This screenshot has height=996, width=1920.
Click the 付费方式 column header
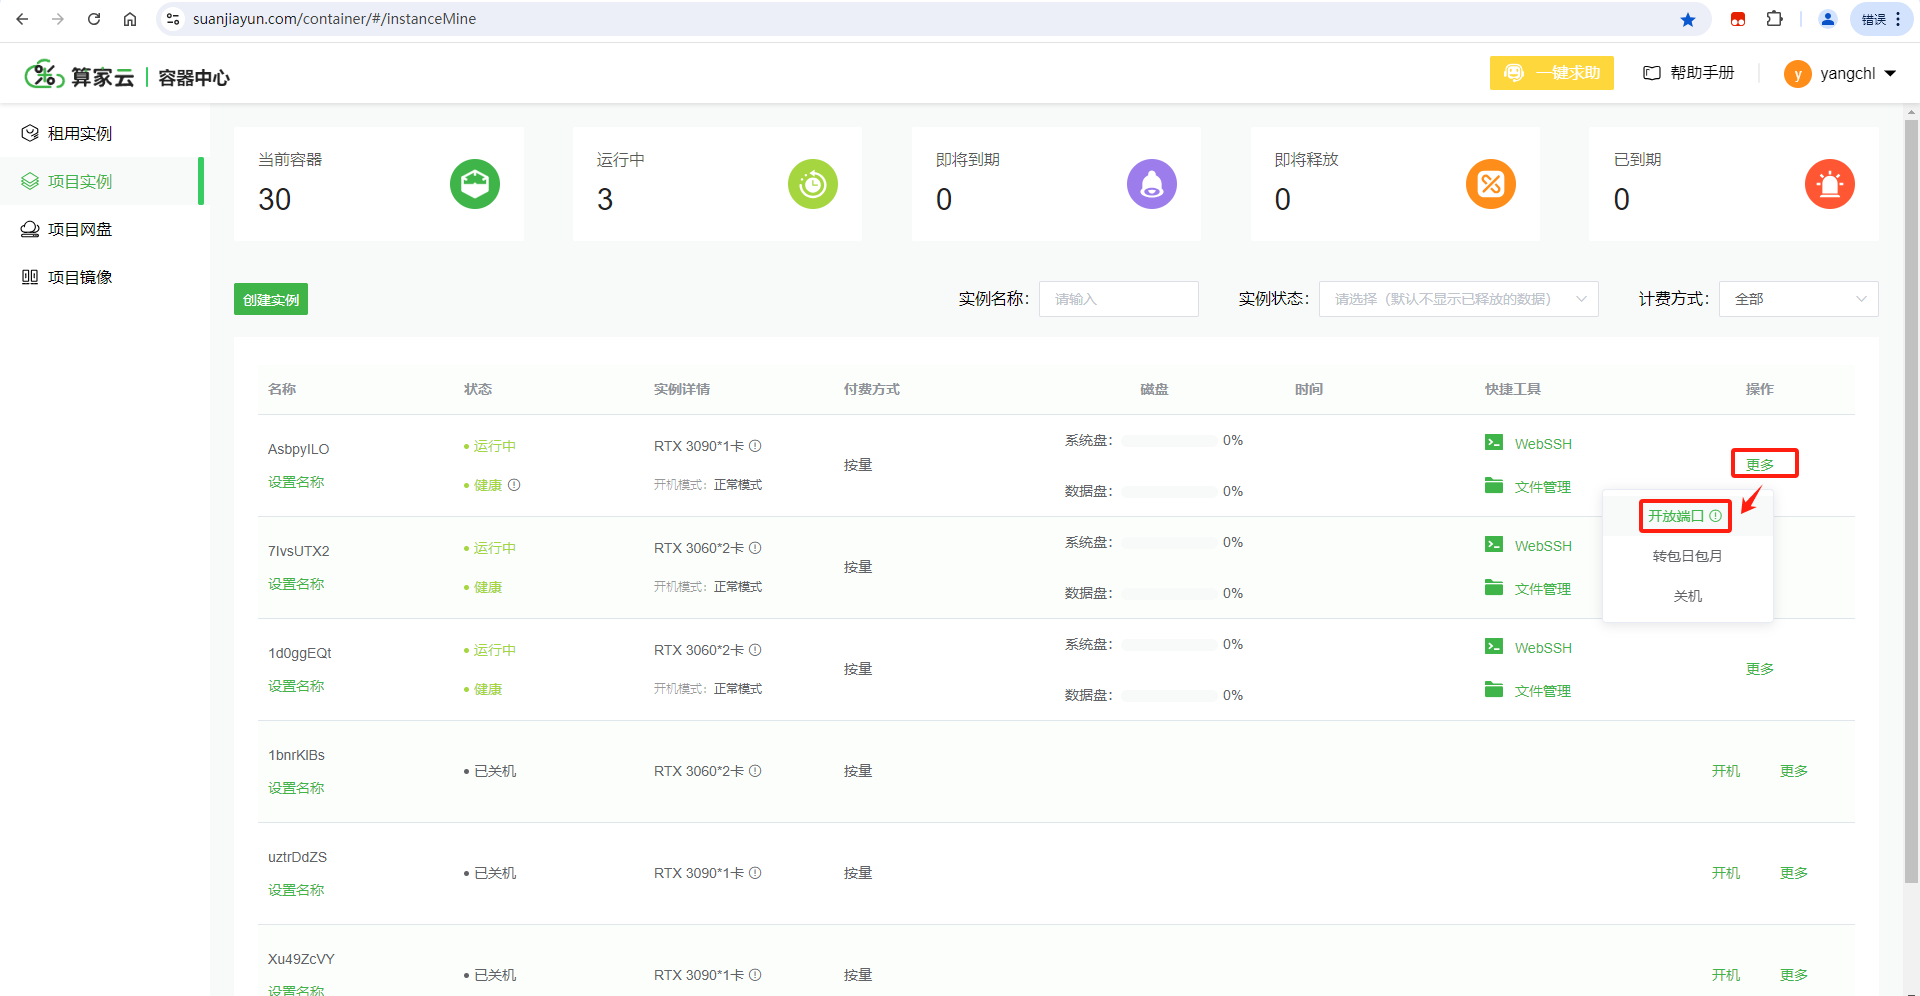(872, 389)
